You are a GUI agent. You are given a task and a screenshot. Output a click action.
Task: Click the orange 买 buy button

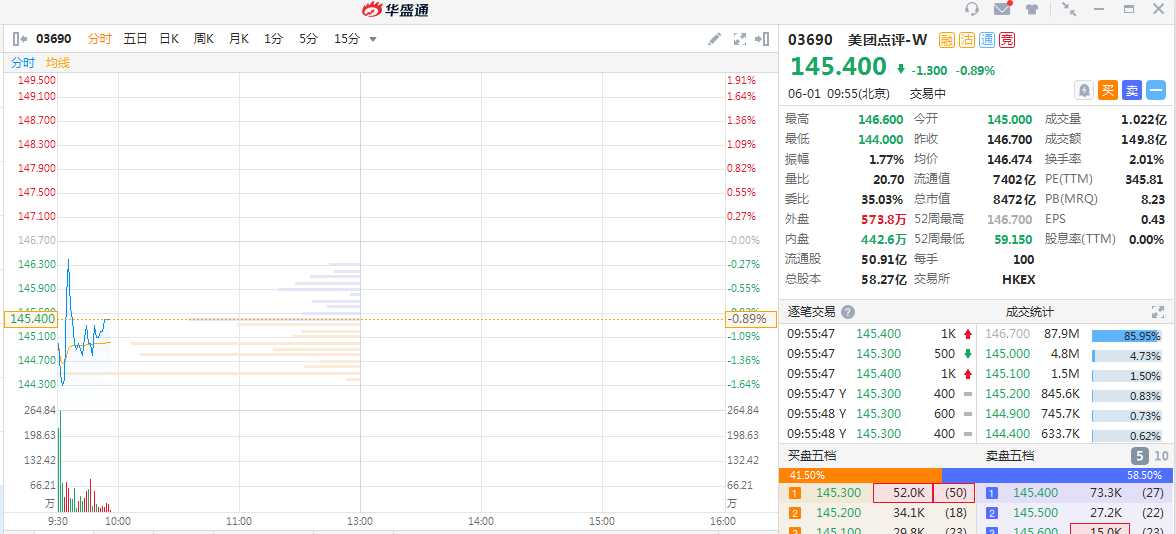pos(1108,91)
